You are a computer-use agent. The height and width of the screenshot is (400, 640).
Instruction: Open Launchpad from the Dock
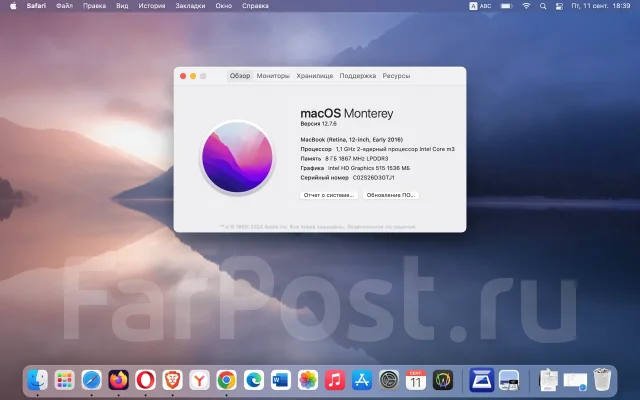pyautogui.click(x=64, y=380)
